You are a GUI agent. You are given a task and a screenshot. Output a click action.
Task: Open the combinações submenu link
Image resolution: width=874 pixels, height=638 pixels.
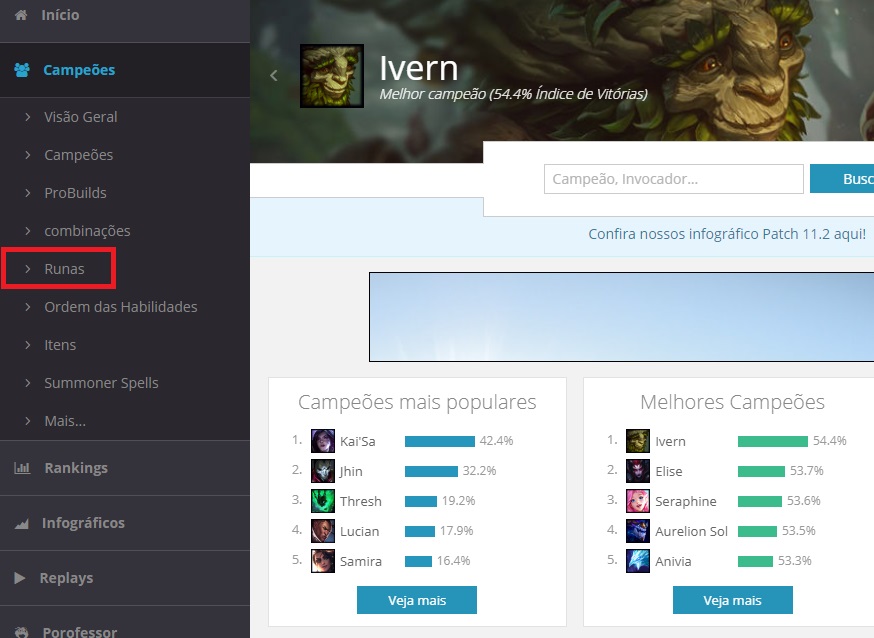tap(88, 231)
